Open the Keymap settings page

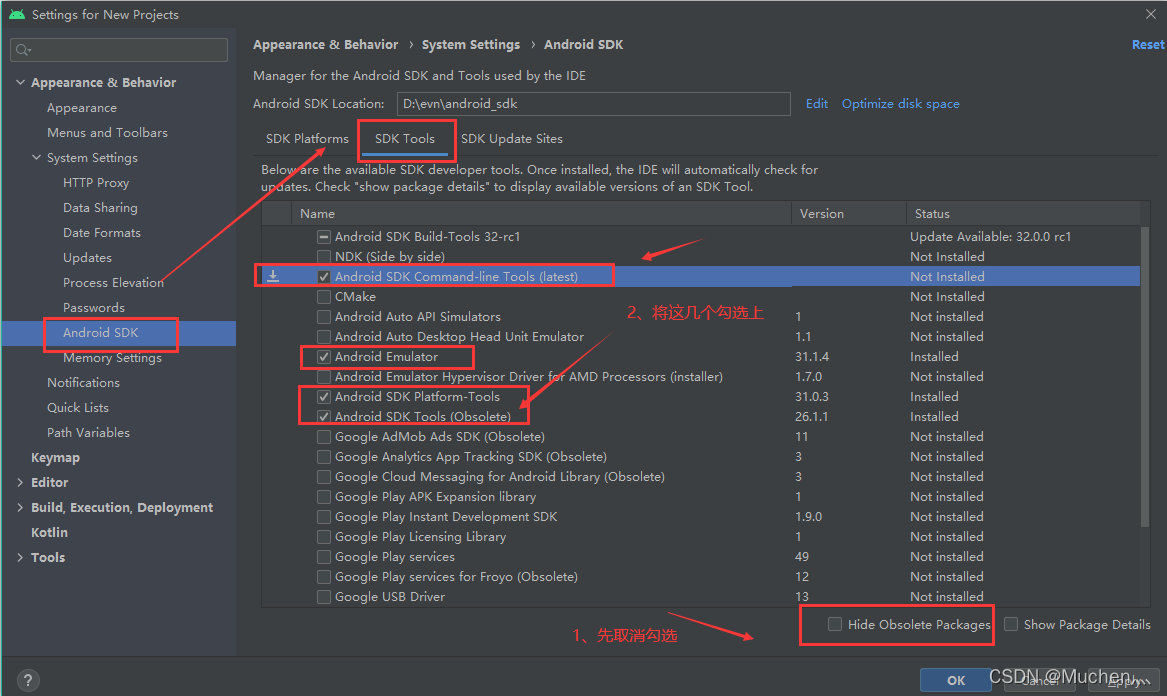[55, 458]
